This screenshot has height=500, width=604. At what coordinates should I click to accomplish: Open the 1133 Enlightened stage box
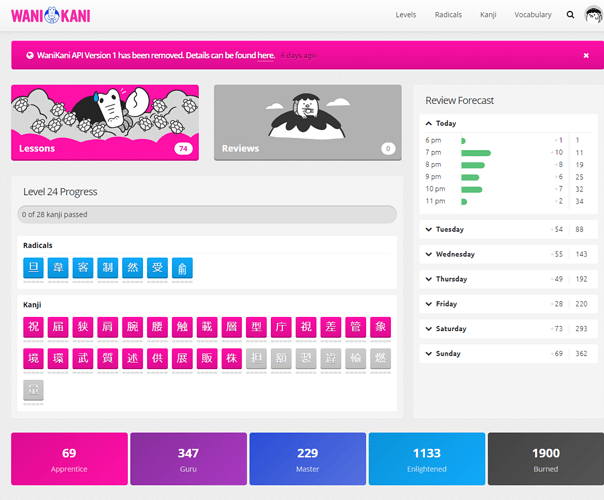coord(427,459)
